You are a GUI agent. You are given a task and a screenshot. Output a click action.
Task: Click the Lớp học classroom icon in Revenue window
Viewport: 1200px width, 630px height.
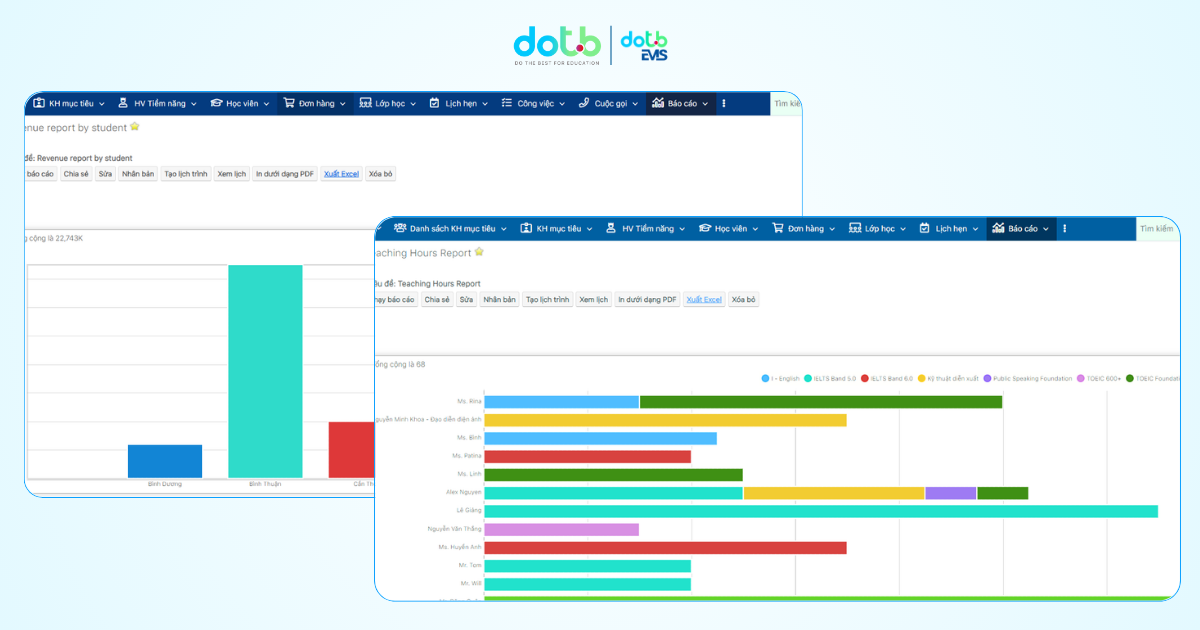click(x=365, y=103)
